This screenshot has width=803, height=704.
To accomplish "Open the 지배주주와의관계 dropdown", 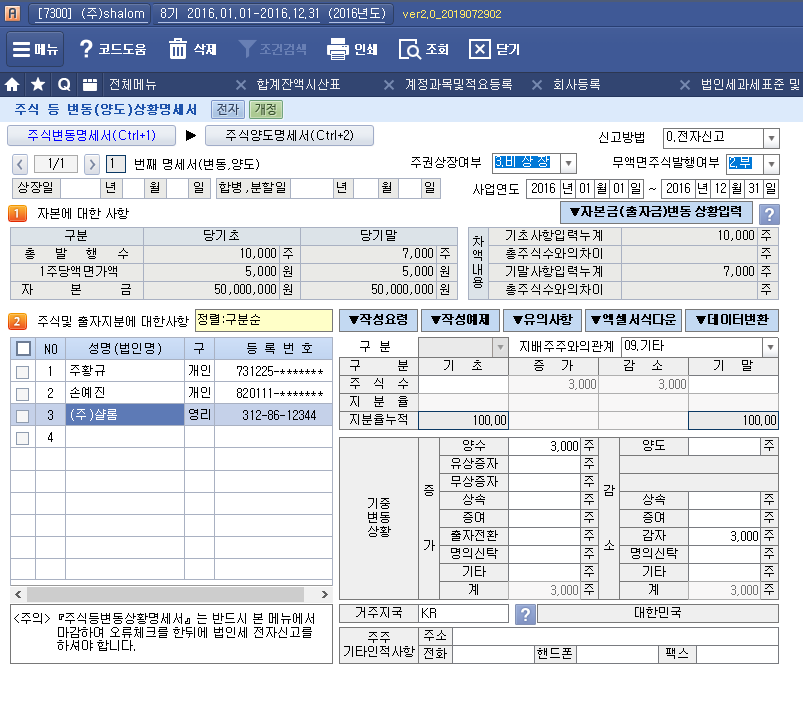I will (x=770, y=347).
